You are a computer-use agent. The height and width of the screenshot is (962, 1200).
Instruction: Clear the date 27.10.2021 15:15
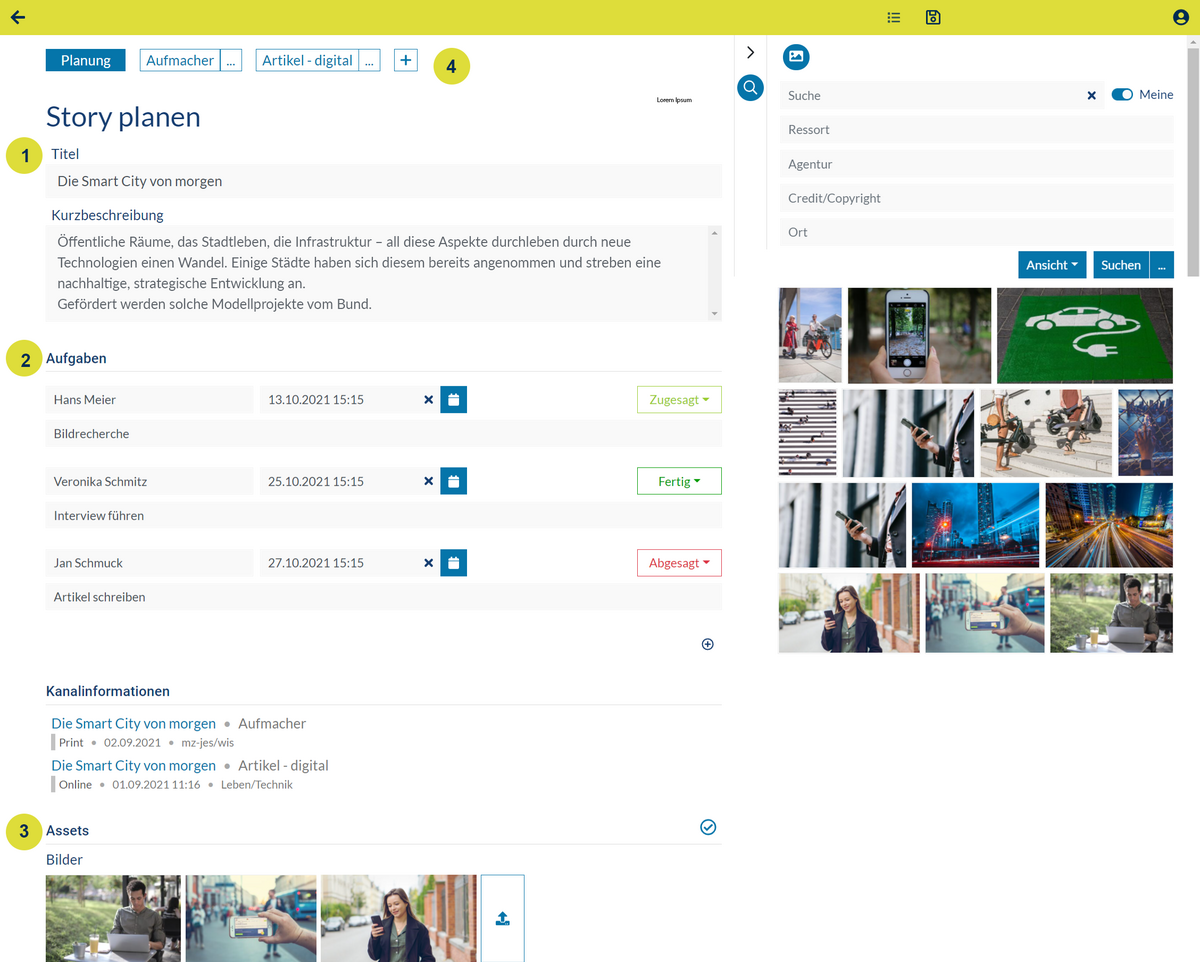428,564
